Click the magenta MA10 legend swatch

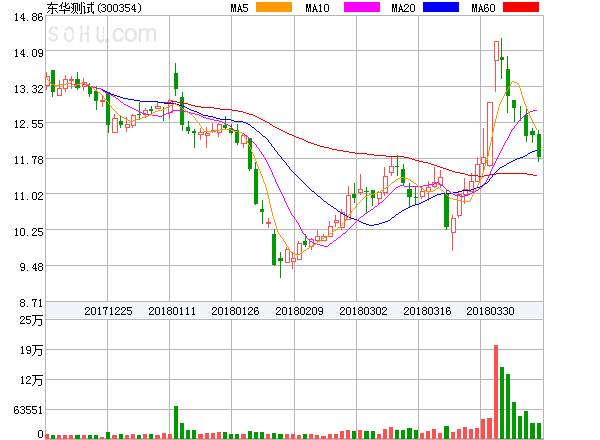click(362, 7)
